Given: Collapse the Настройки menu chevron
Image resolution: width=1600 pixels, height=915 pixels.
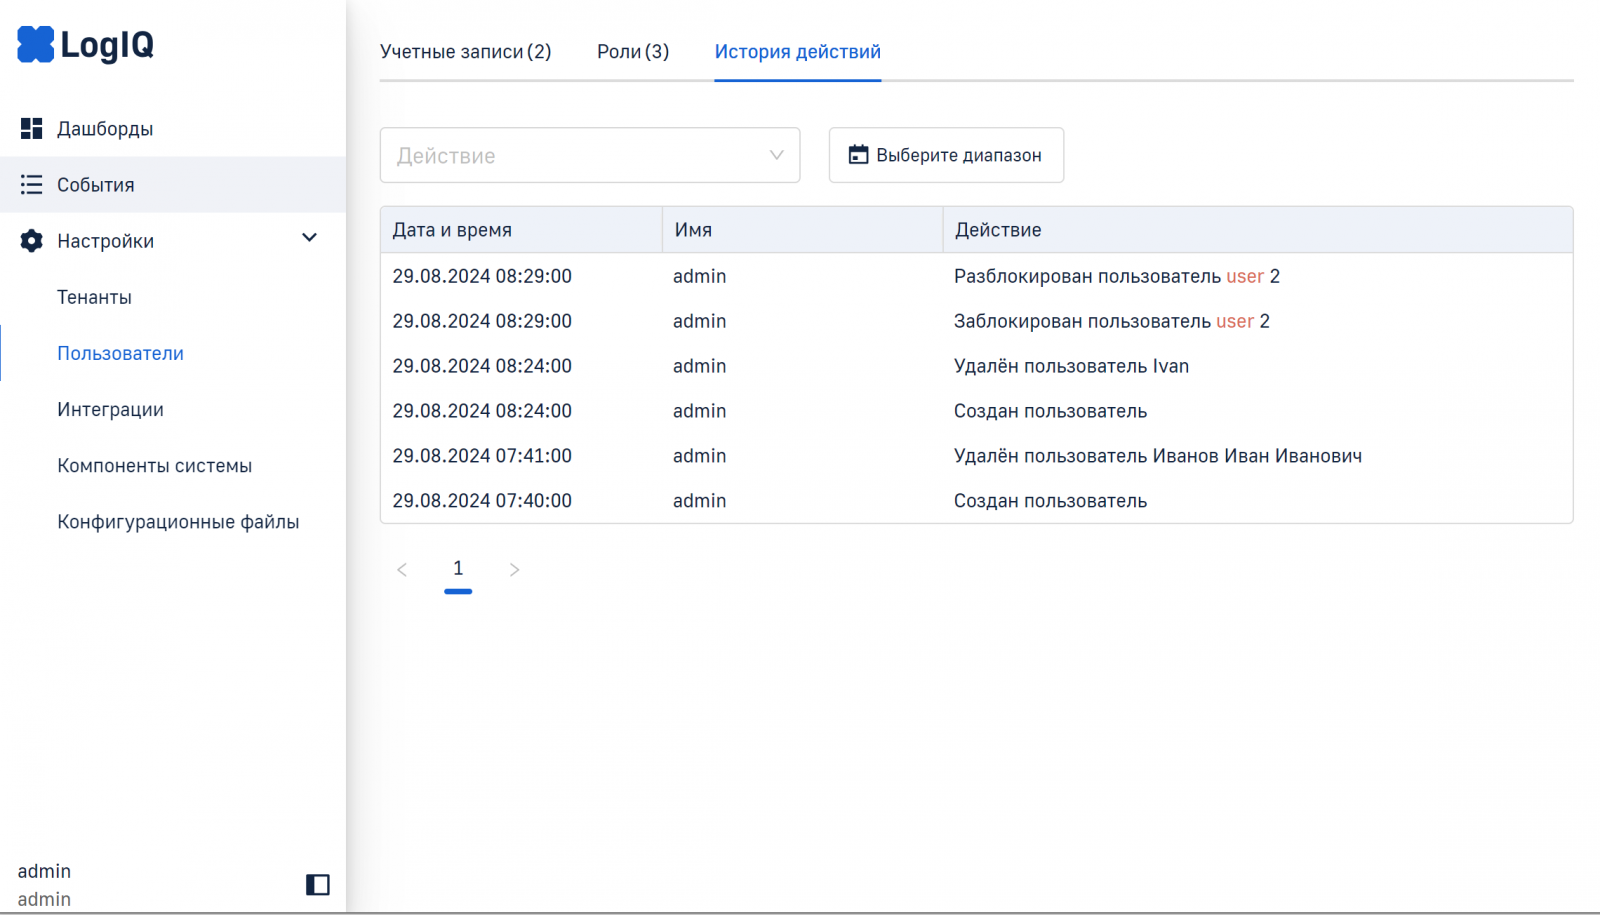Looking at the screenshot, I should point(309,238).
